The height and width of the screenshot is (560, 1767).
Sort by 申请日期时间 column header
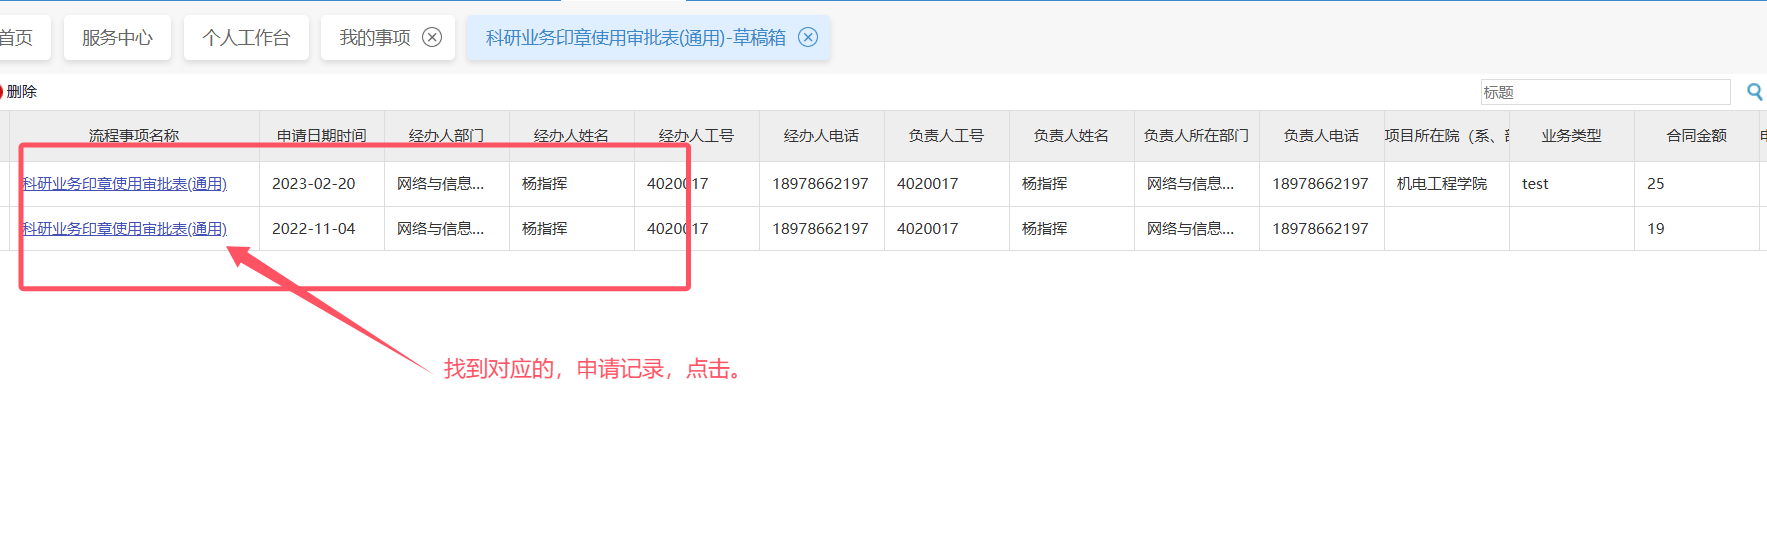321,136
